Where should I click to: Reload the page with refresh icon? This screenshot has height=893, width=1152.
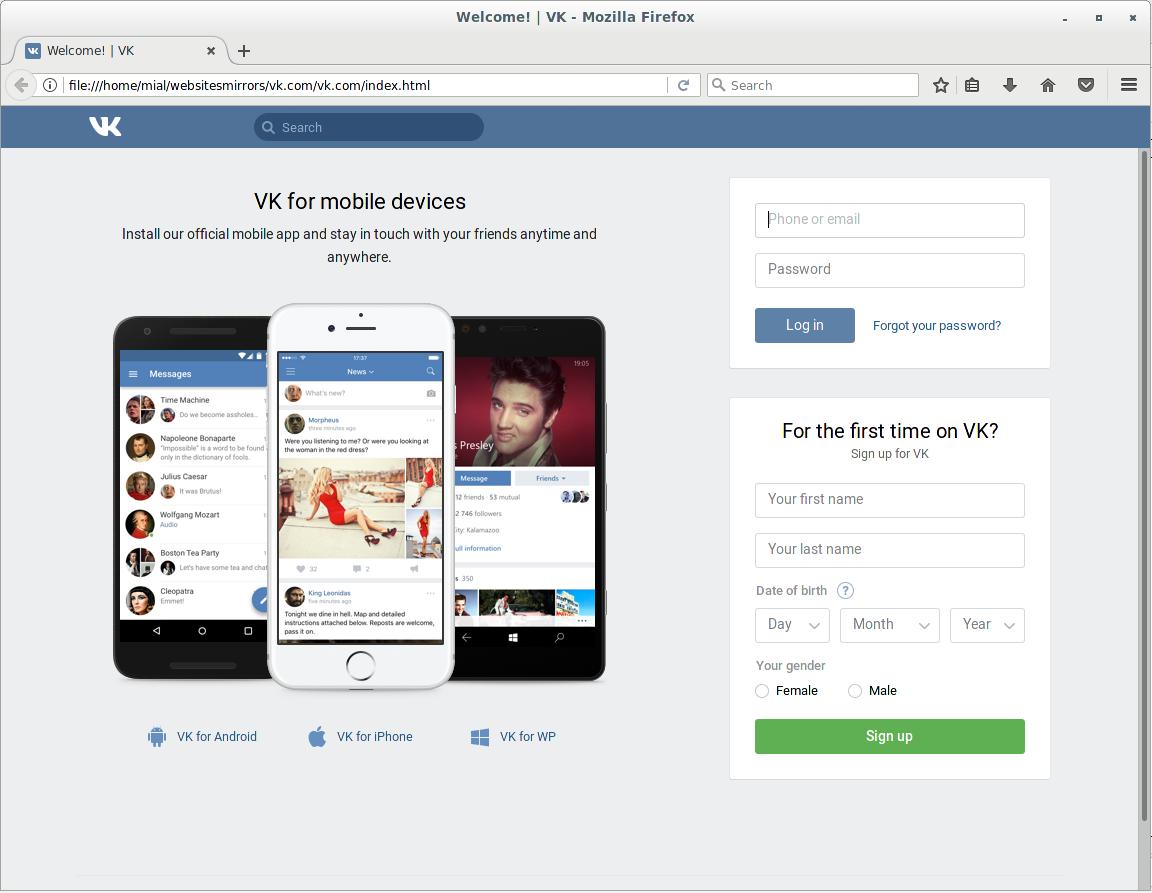pos(683,85)
